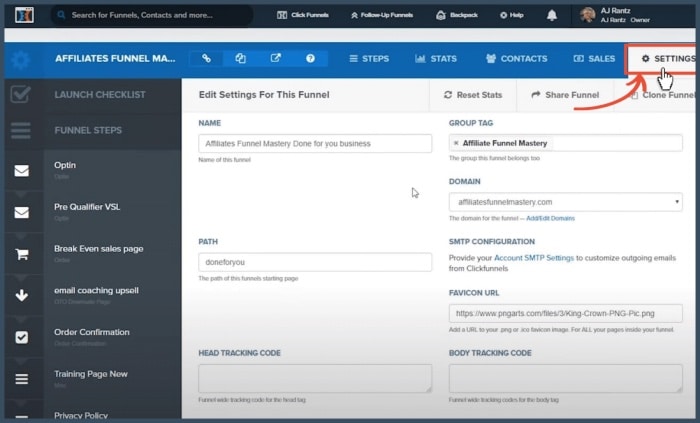Remove the Affiliate Funnel Mastery tag
The width and height of the screenshot is (700, 423).
tap(456, 143)
